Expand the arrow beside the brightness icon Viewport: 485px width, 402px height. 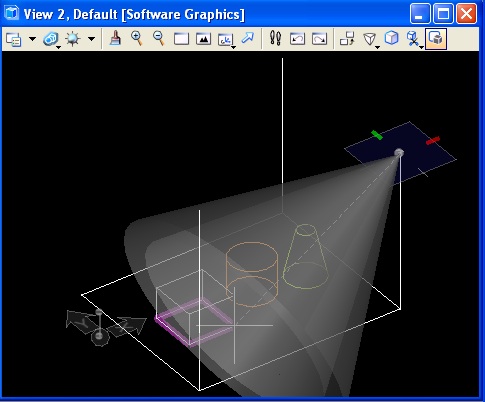click(91, 39)
